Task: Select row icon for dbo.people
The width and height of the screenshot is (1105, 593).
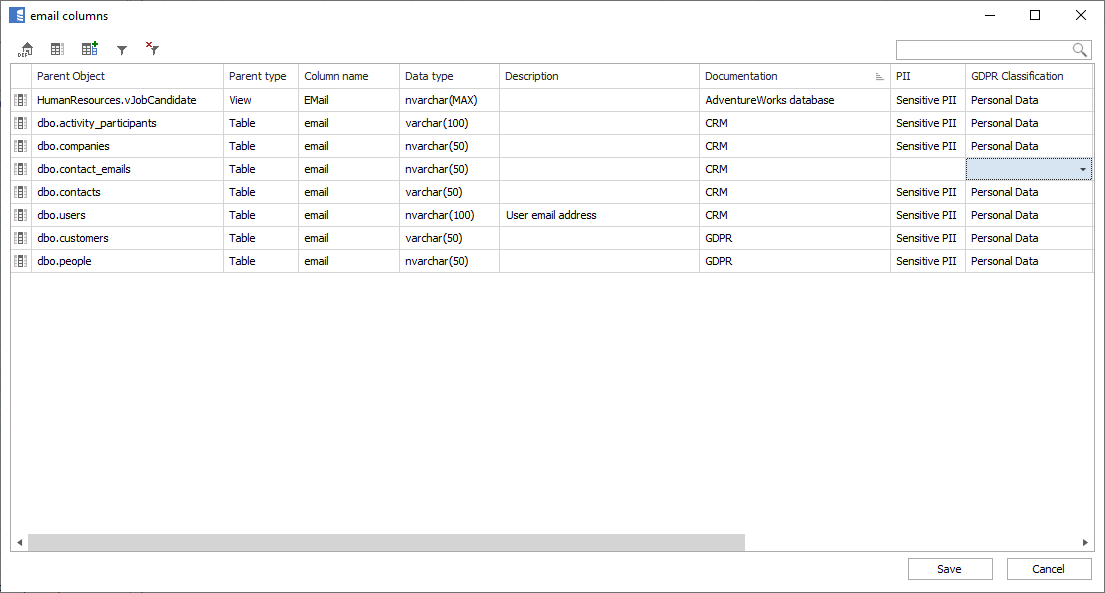Action: pos(20,261)
